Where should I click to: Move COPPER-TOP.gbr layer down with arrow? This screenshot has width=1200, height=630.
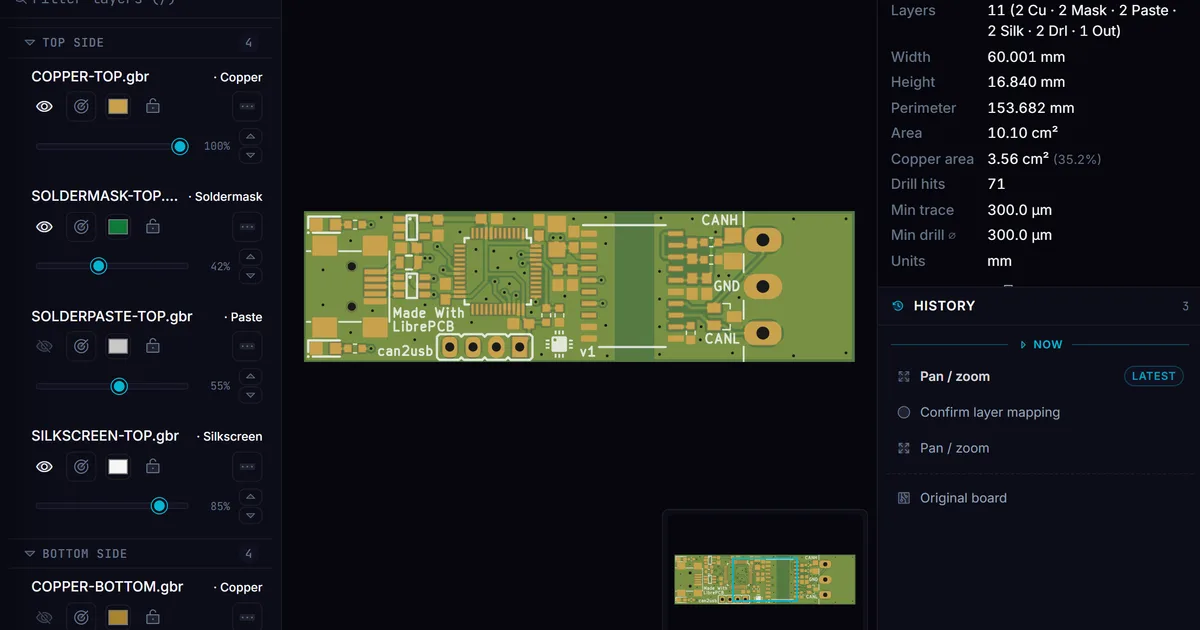tap(251, 155)
